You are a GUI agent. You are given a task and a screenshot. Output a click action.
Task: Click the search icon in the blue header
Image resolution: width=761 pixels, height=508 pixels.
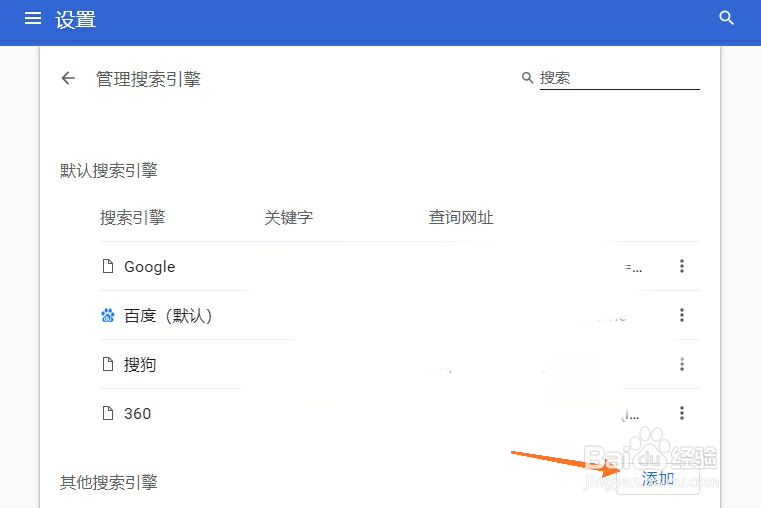tap(726, 18)
